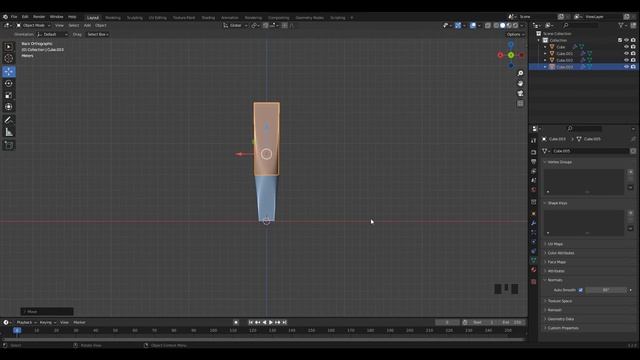Viewport: 640px width, 360px height.
Task: Click the green Y axis gizmo
Action: pos(511,55)
